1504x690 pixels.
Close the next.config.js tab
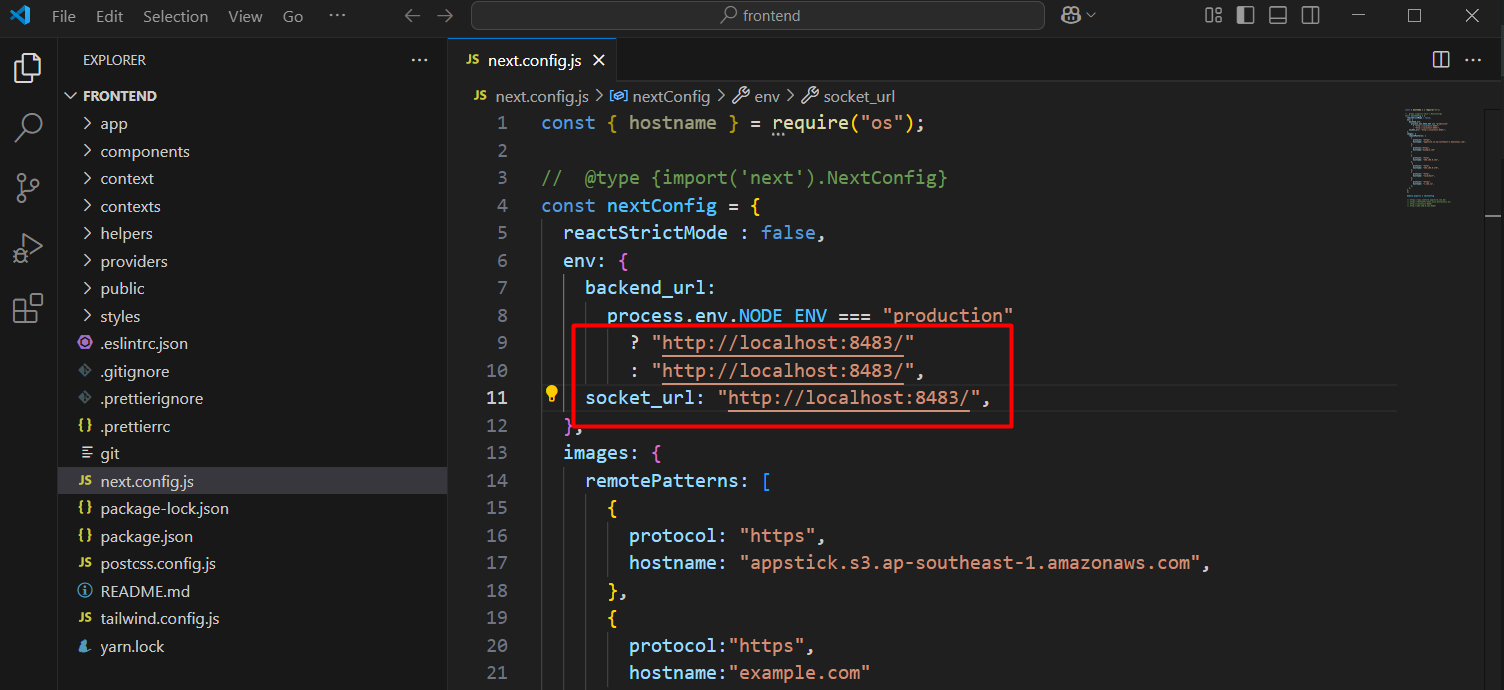[599, 61]
